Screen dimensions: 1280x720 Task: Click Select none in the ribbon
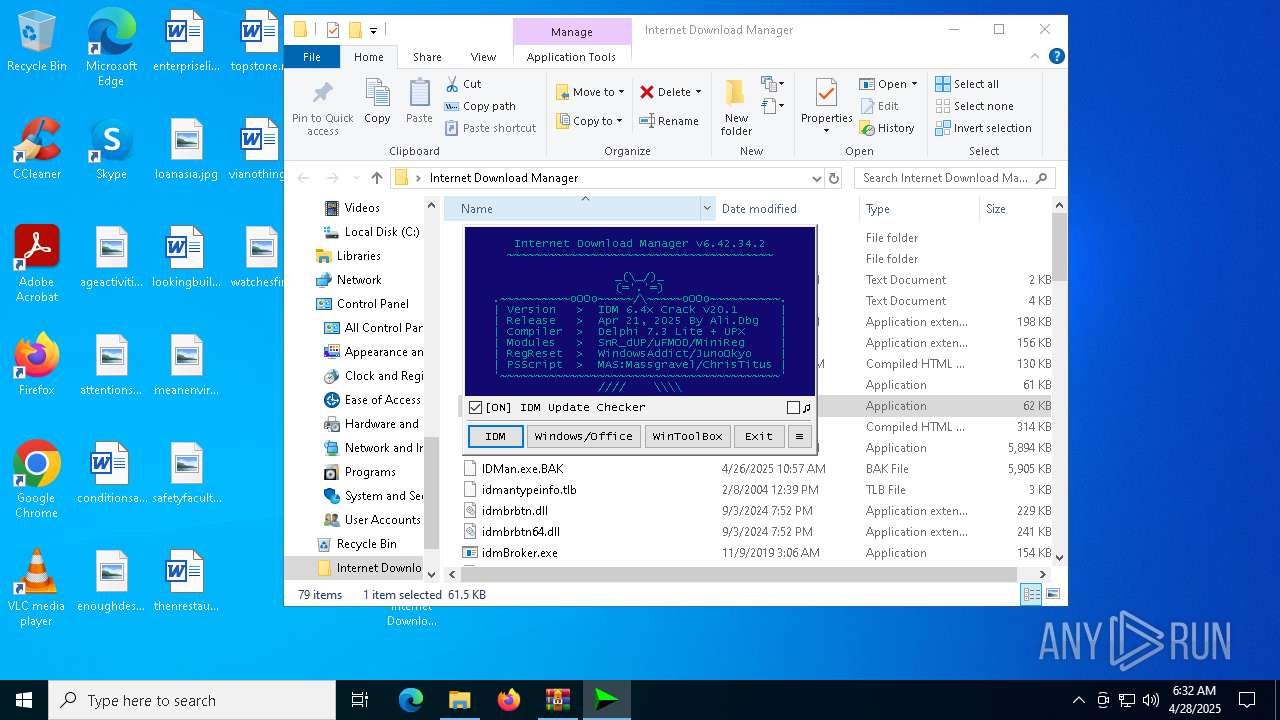(x=974, y=106)
